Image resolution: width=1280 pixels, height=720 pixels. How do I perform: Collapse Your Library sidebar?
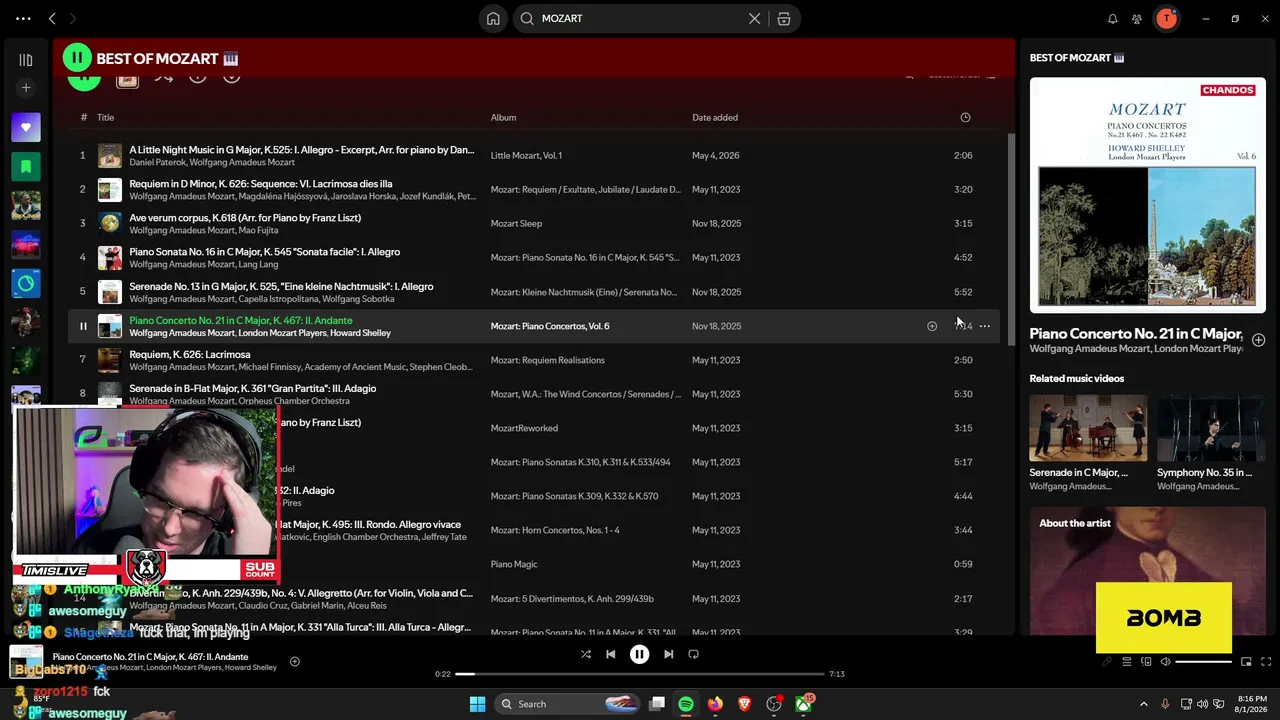click(26, 60)
